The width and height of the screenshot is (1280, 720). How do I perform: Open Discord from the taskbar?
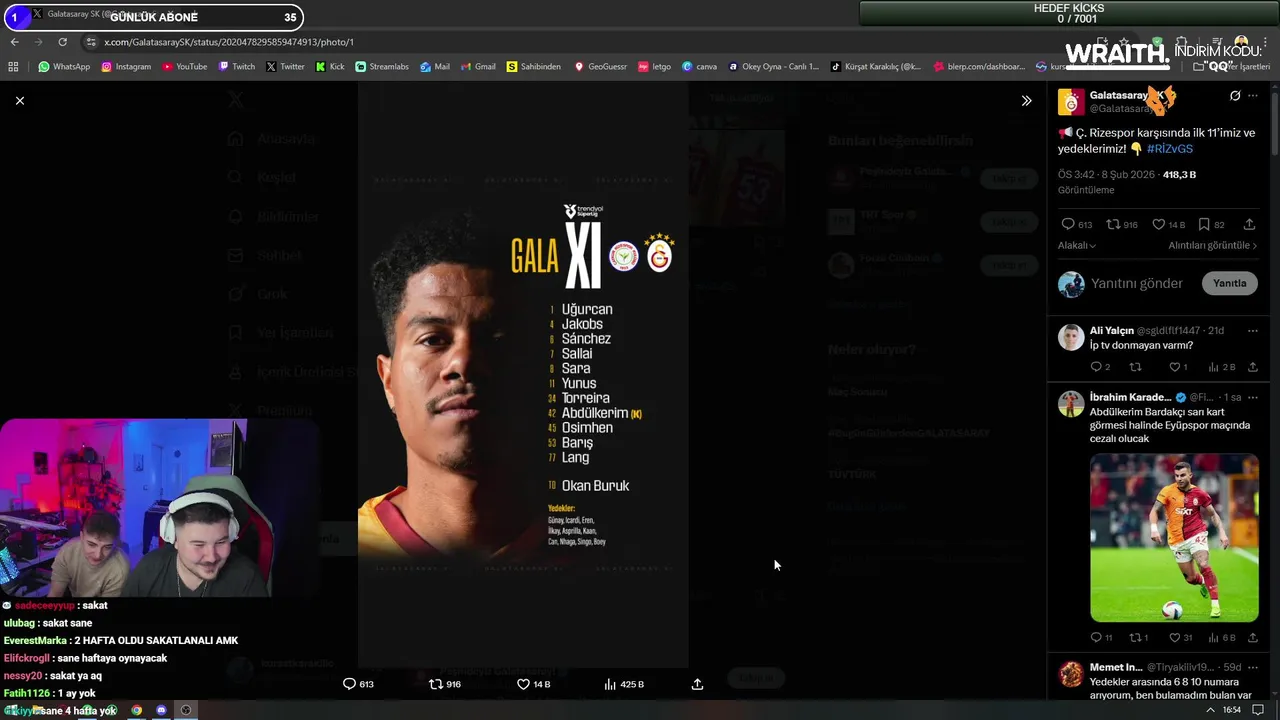[161, 710]
